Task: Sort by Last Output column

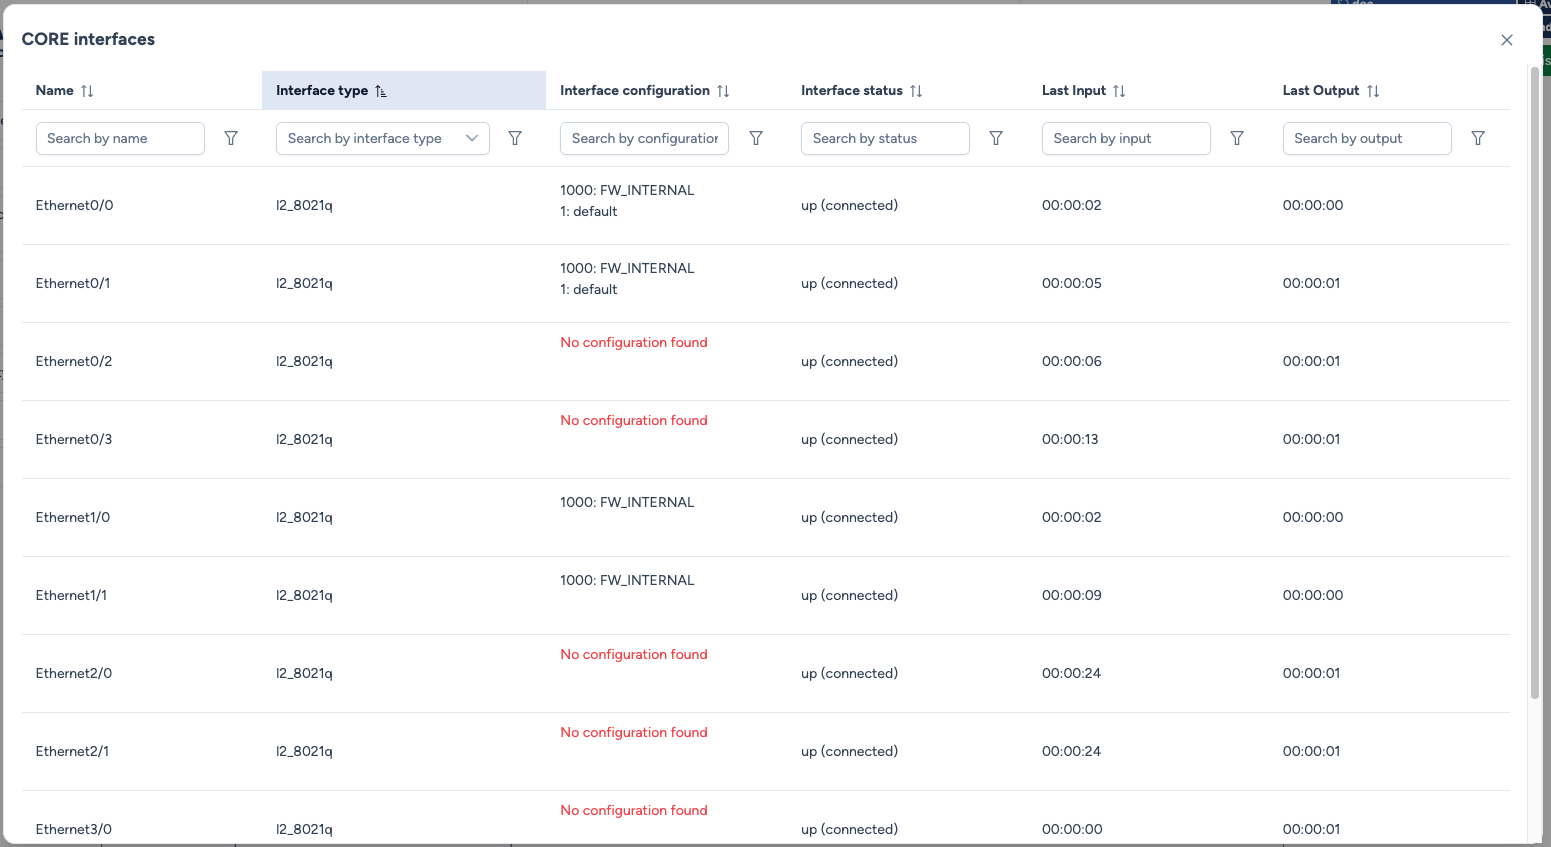Action: [1373, 91]
